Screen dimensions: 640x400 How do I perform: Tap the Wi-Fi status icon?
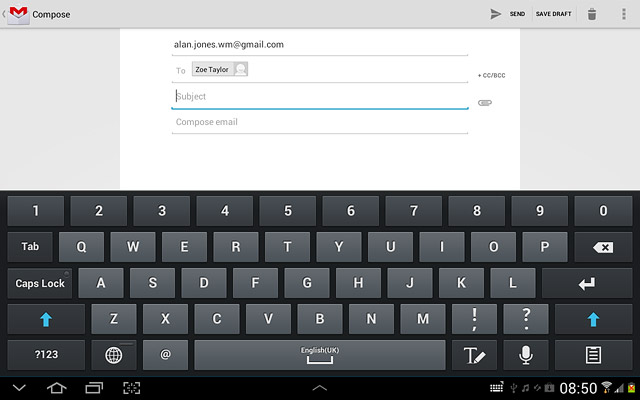607,387
